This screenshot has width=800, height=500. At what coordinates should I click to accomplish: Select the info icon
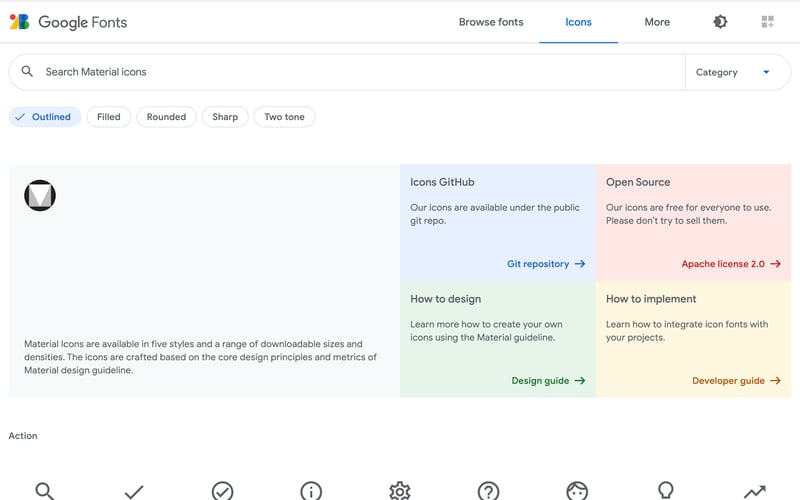(311, 491)
